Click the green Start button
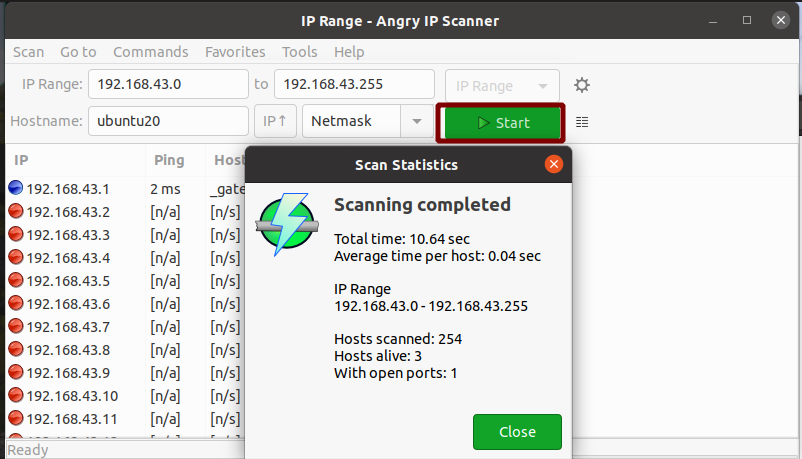Screen dimensions: 802x459 click(503, 123)
